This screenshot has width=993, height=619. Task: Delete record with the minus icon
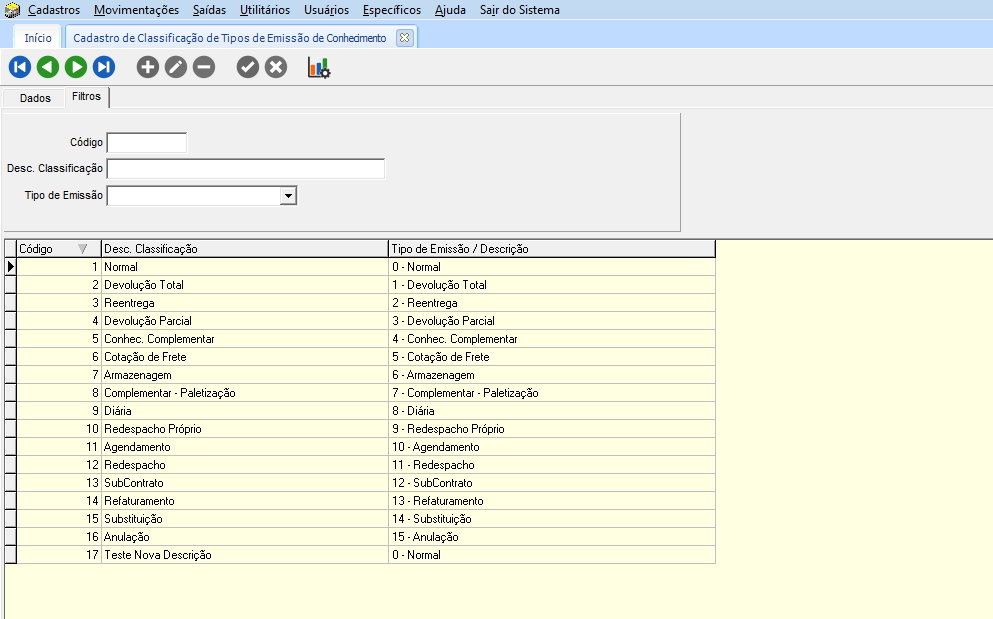[204, 67]
